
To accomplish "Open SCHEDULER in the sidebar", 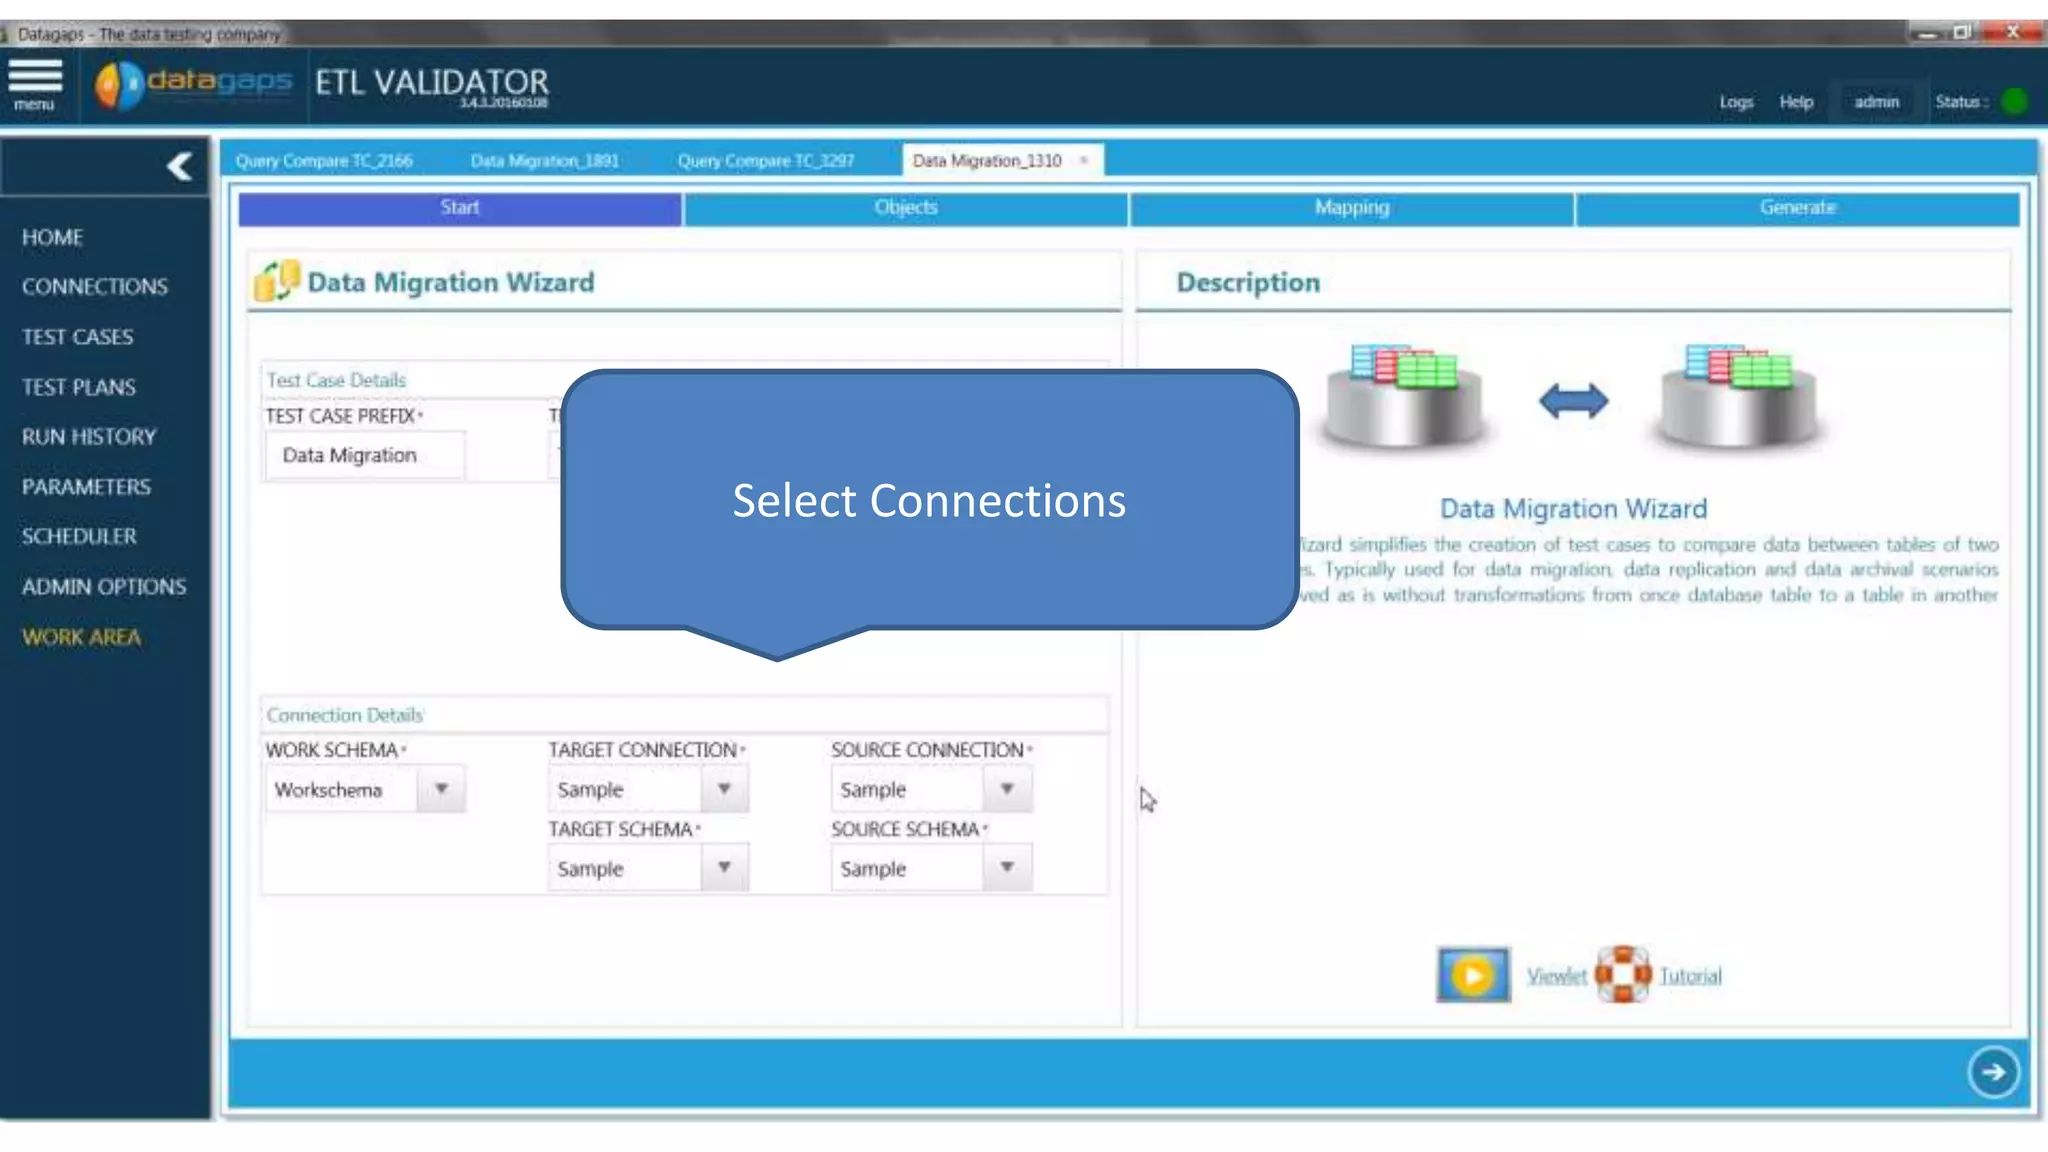I will (x=79, y=536).
